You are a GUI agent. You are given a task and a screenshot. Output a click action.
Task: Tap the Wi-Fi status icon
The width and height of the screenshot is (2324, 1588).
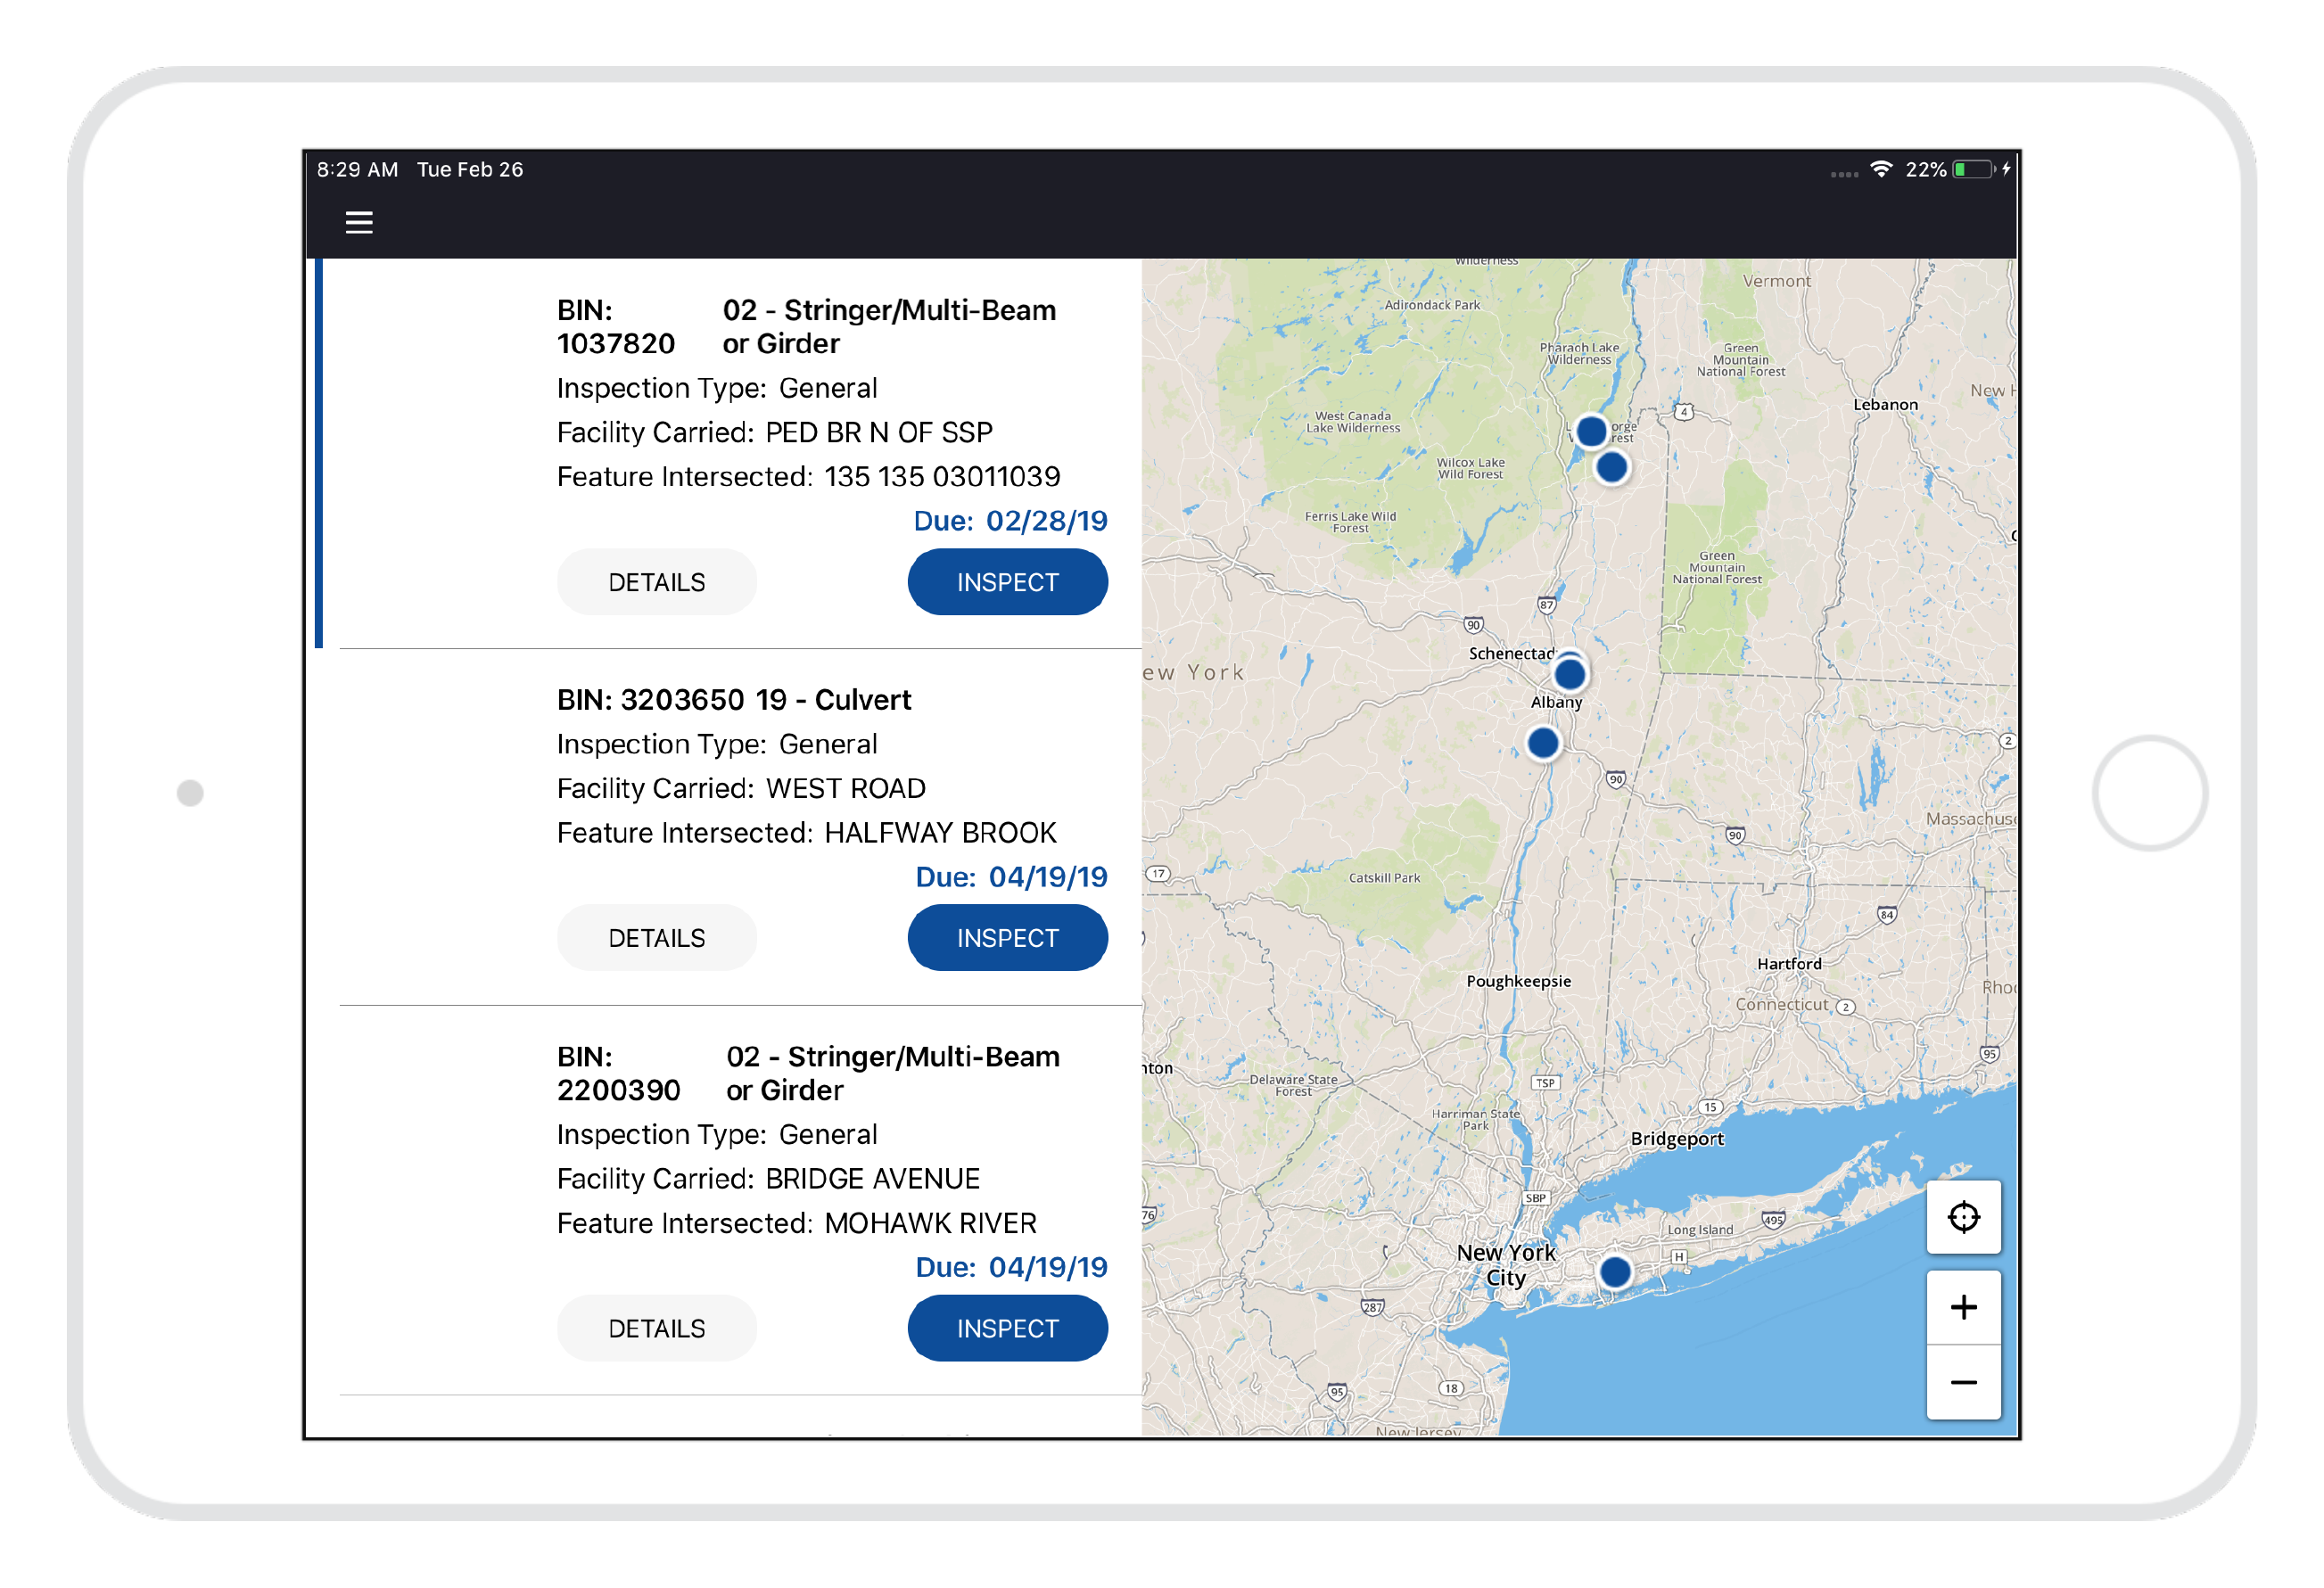click(1880, 169)
